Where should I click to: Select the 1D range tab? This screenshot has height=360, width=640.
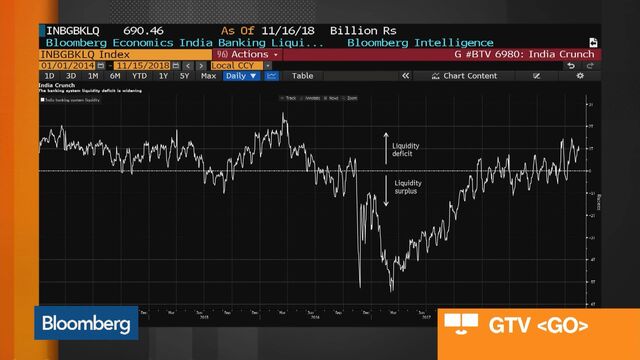tap(49, 76)
